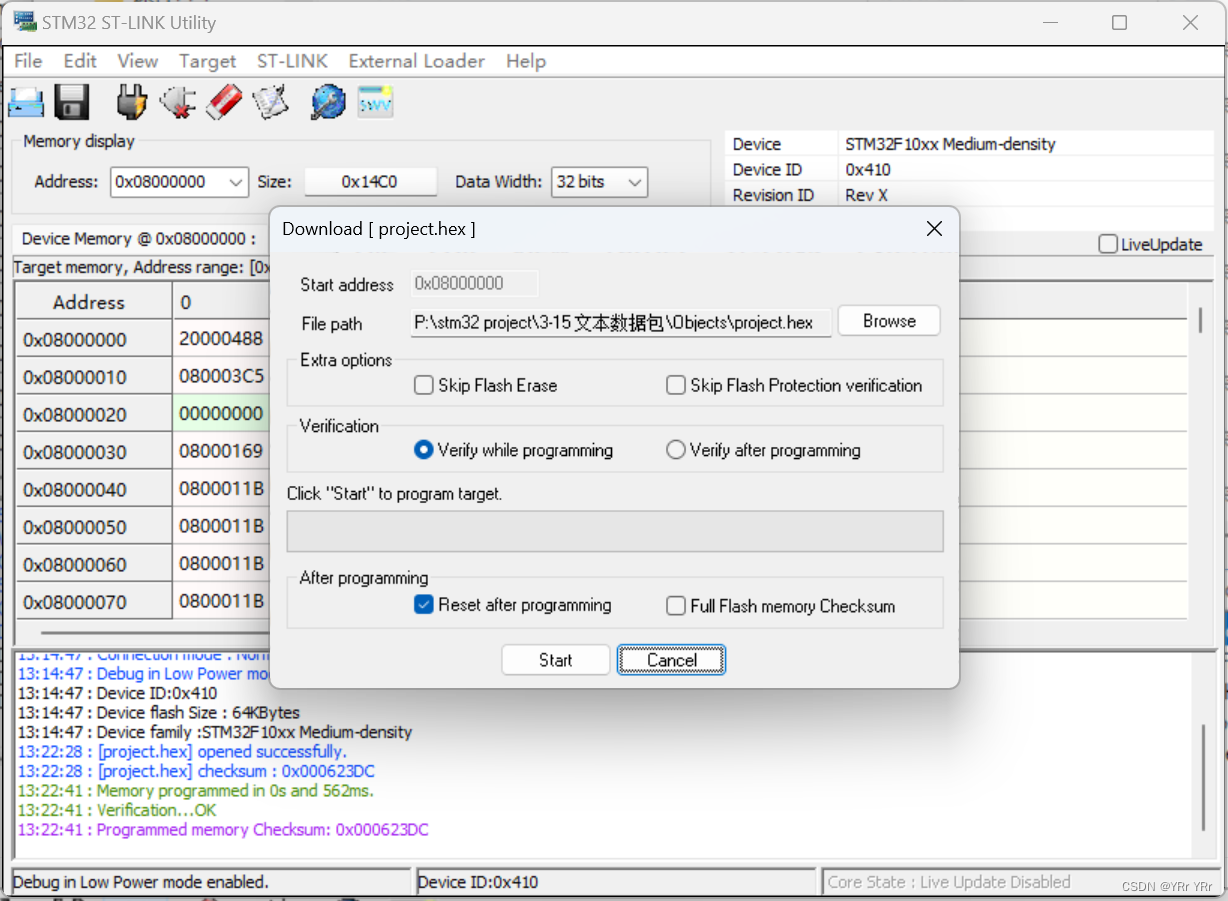The image size is (1228, 901).
Task: Select address row 0x08000010
Action: click(x=94, y=377)
